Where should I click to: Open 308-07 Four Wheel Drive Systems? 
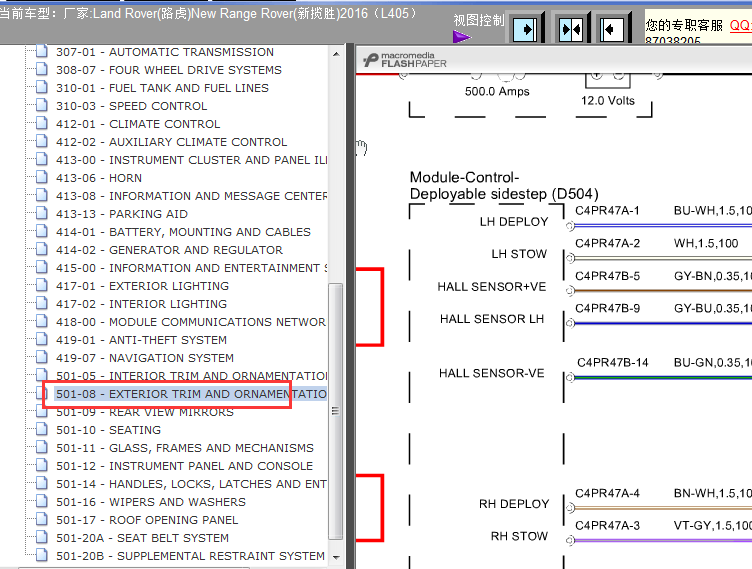coord(169,70)
